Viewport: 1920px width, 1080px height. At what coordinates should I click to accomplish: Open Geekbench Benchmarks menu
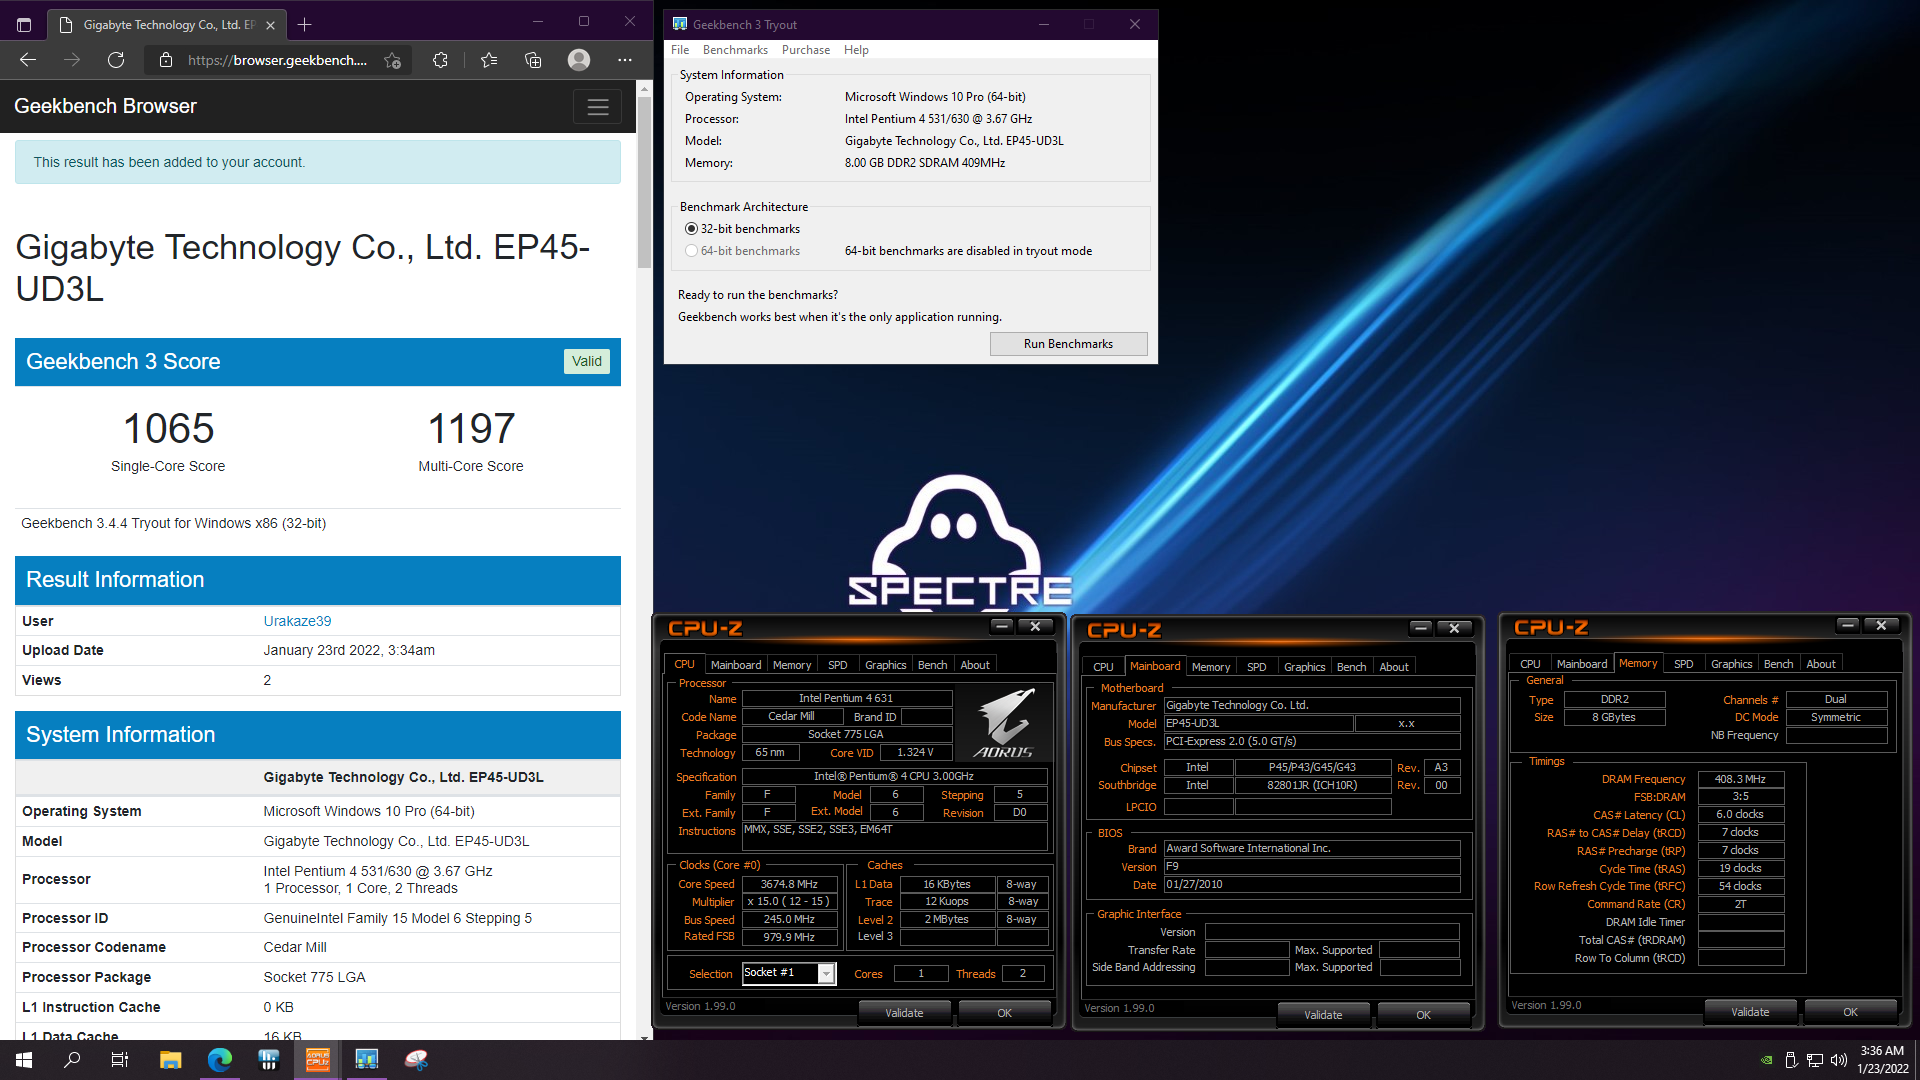click(735, 50)
